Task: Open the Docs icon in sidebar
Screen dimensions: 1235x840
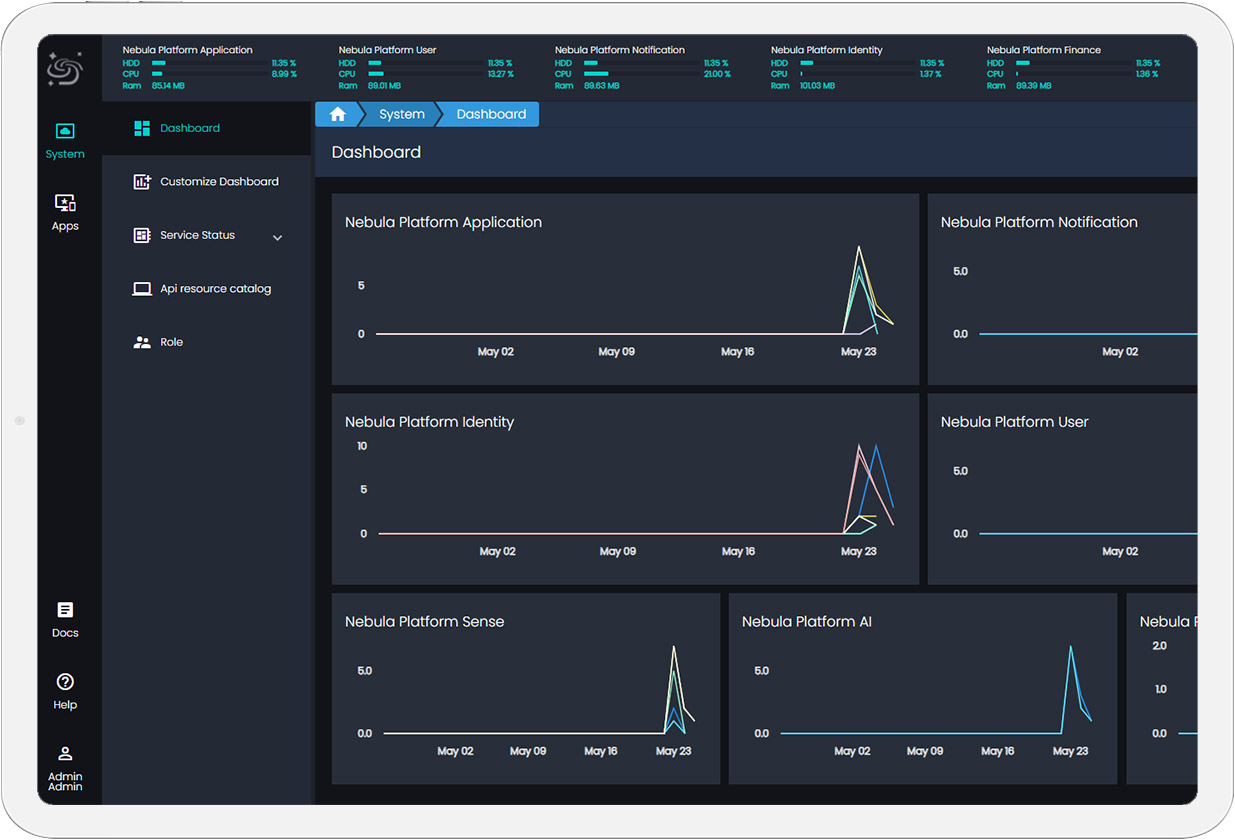Action: pyautogui.click(x=65, y=610)
